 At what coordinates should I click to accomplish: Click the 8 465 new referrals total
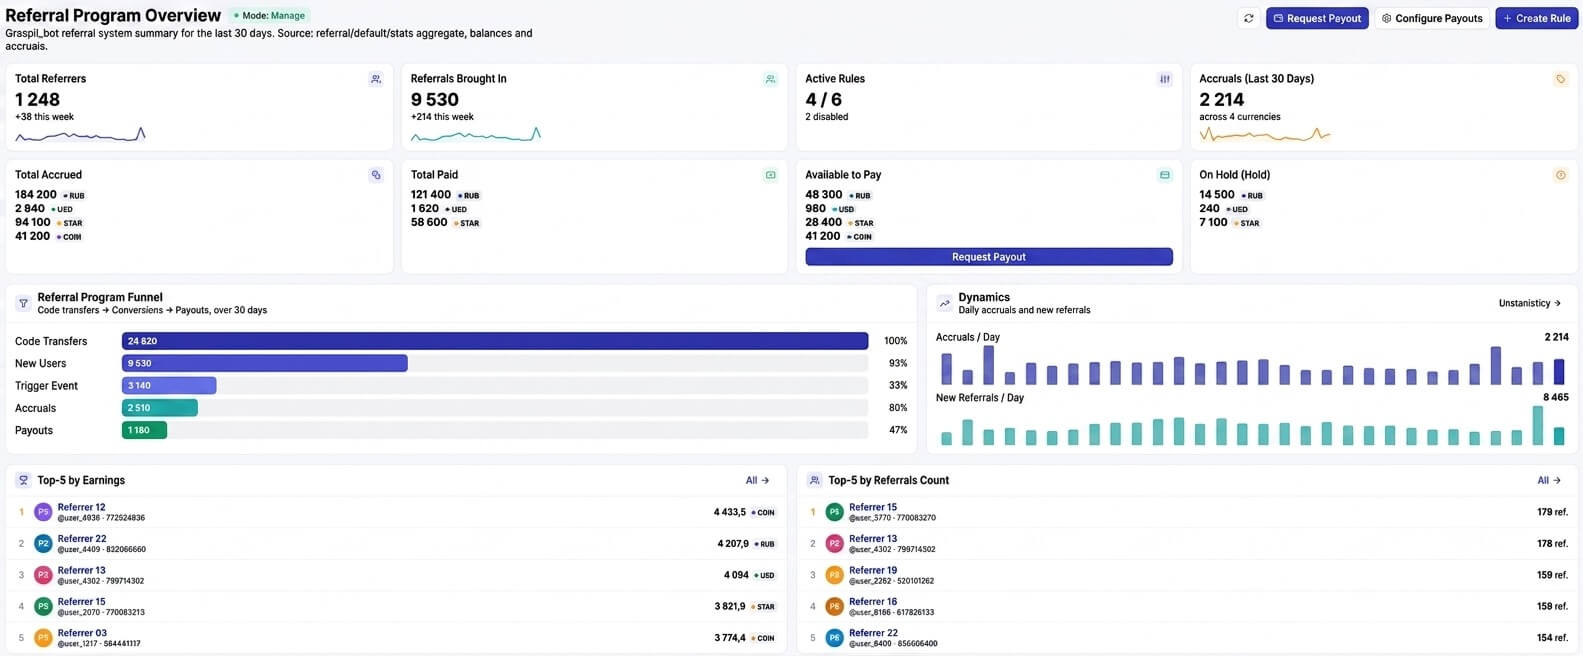point(1556,397)
